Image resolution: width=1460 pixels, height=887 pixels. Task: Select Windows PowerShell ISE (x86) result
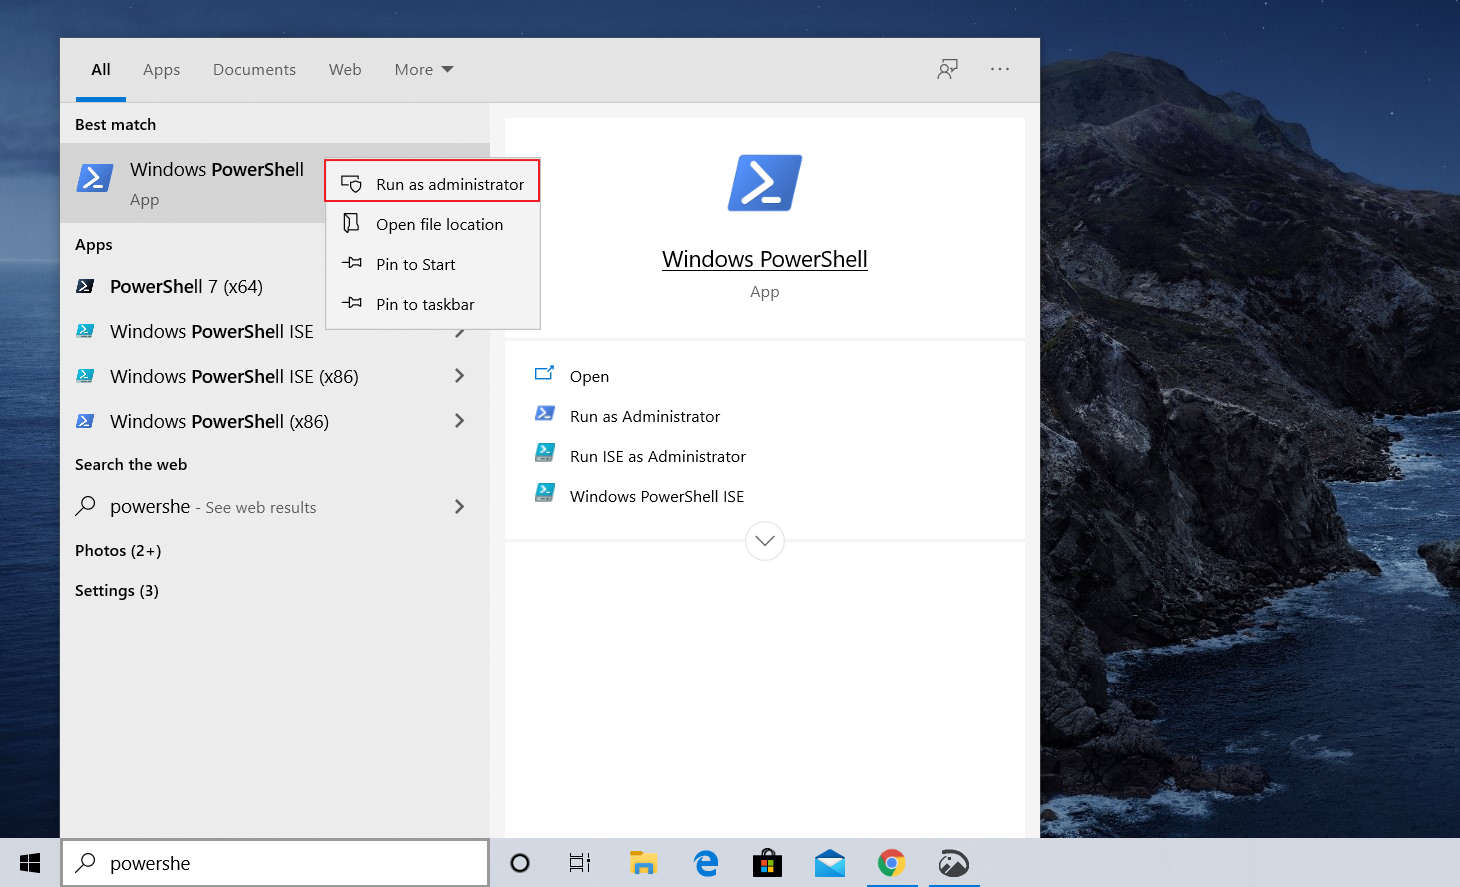(x=275, y=376)
